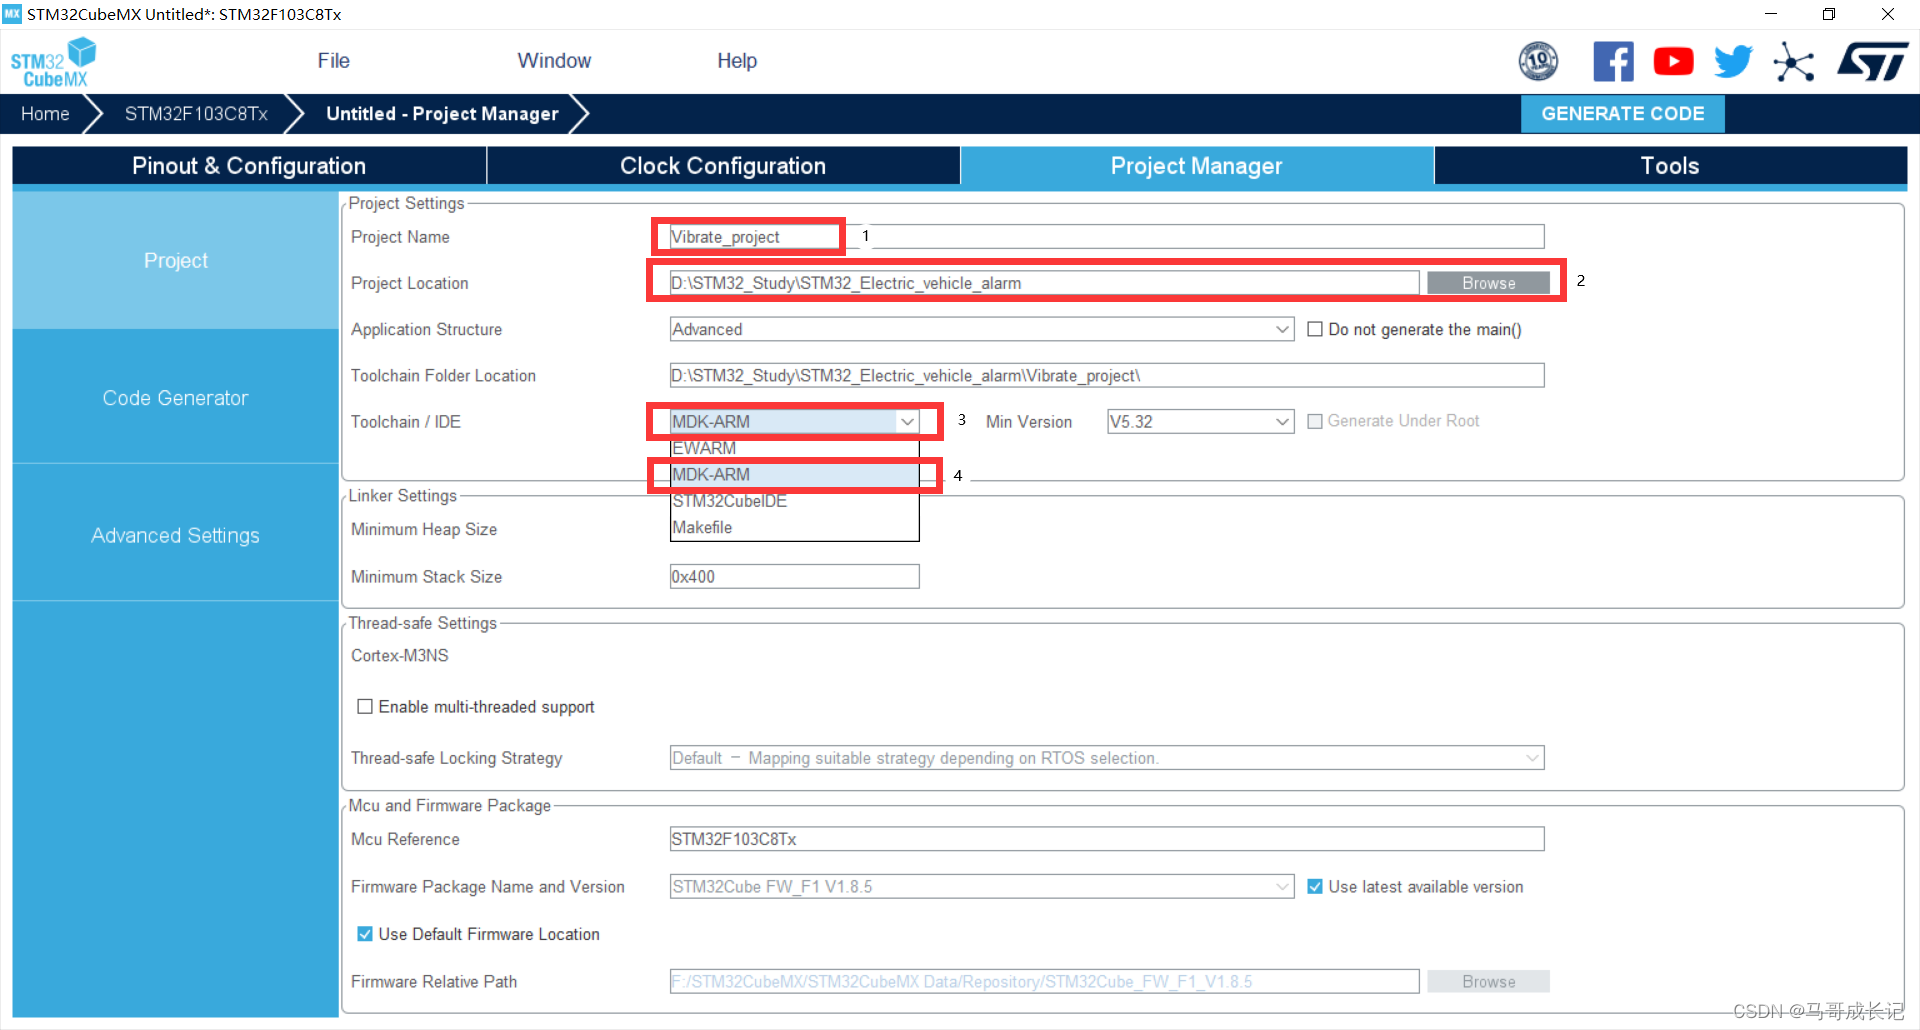Open Firmware Package Name and Version dropdown

tap(982, 886)
